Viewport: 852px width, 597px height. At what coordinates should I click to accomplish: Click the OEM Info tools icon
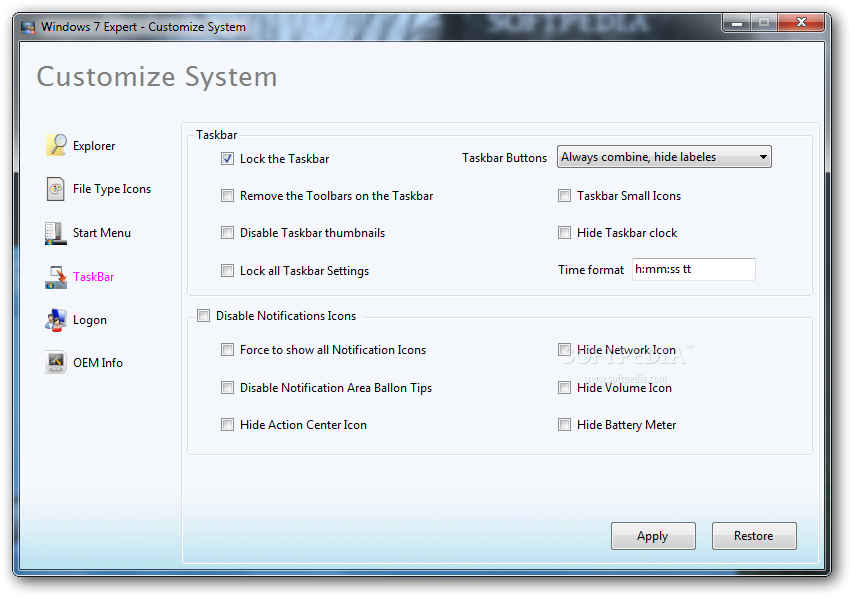[55, 362]
